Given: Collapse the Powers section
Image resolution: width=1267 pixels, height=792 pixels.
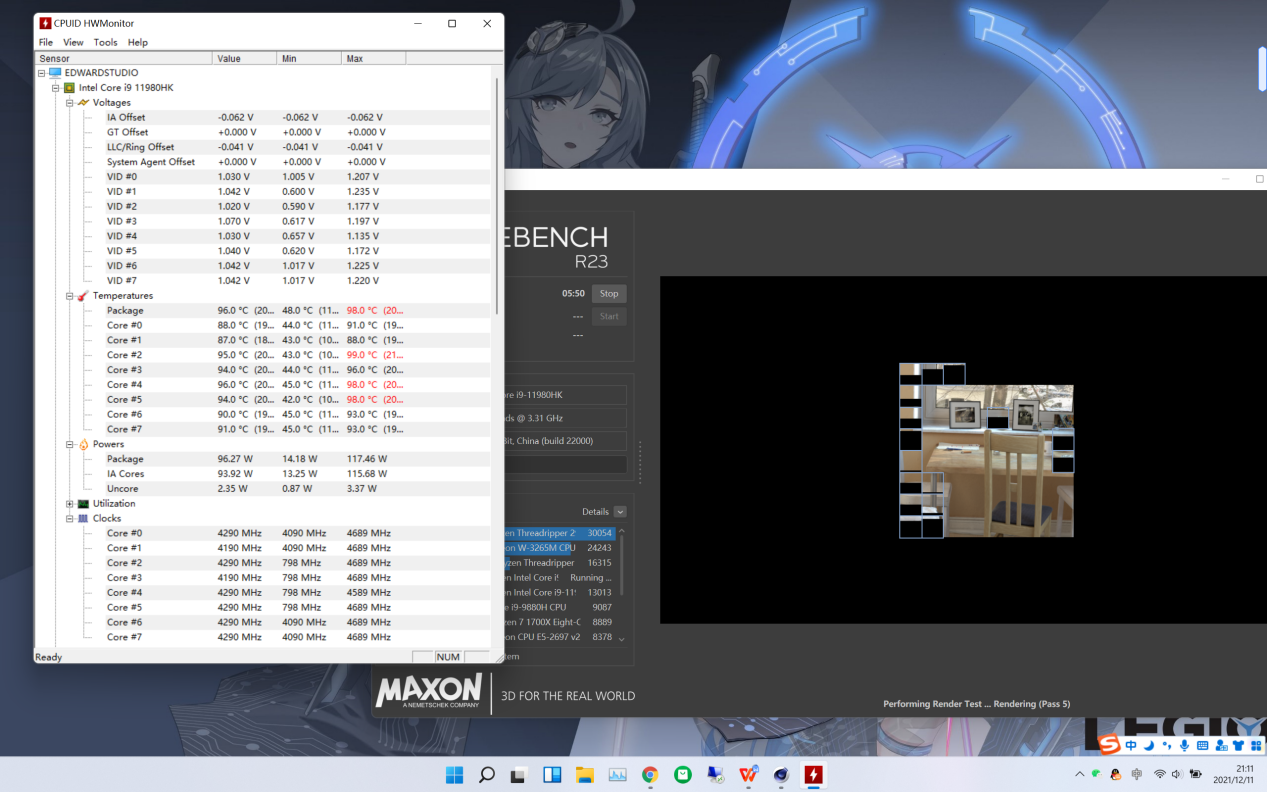Looking at the screenshot, I should pos(69,444).
